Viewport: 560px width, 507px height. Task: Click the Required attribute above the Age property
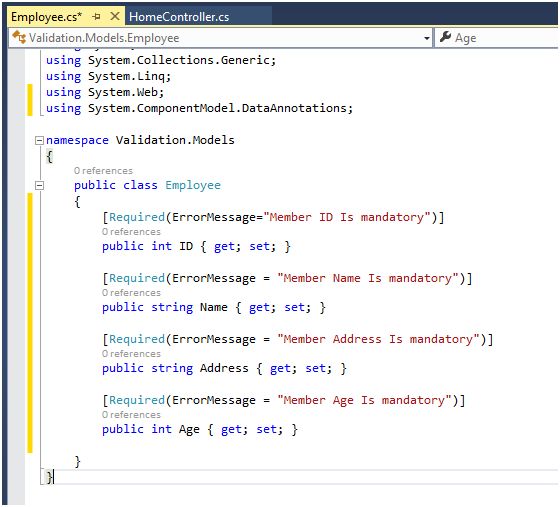click(137, 400)
